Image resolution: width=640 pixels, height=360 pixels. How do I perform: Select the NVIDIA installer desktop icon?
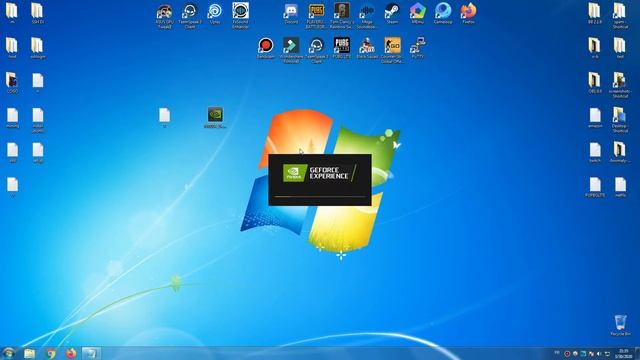[215, 118]
